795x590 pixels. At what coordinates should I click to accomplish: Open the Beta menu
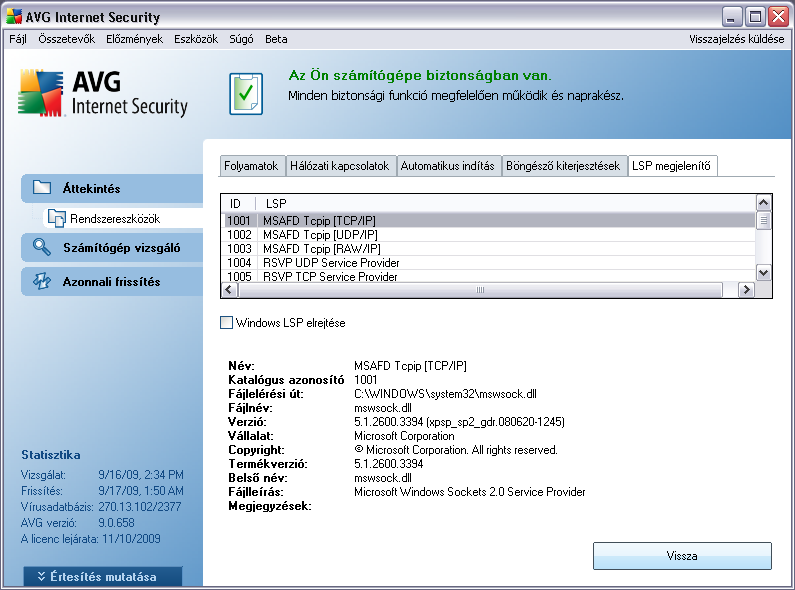click(x=276, y=39)
